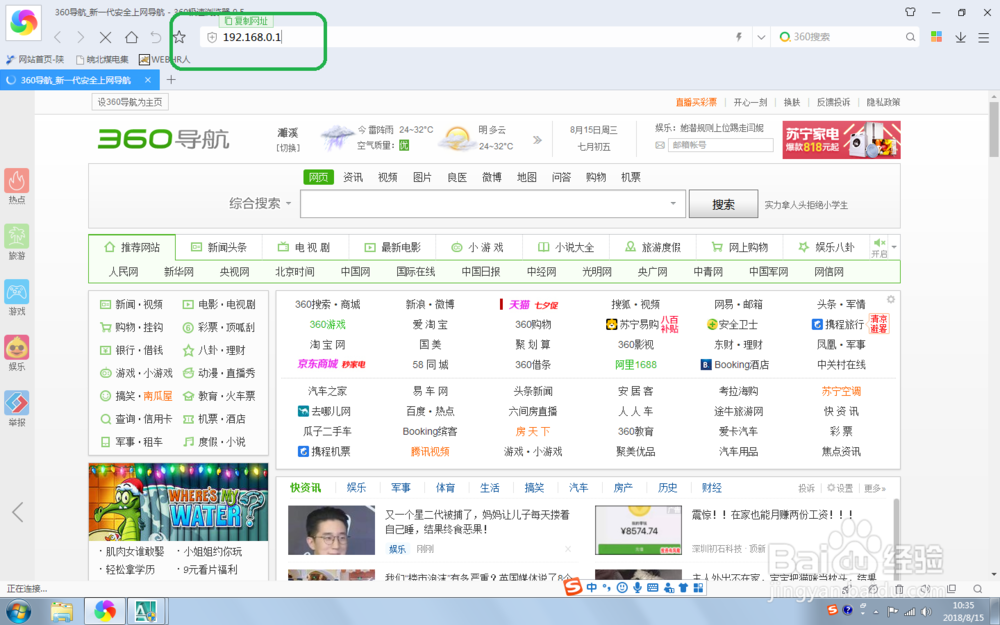Screen dimensions: 1000x625
Task: Open the site-grid settings gear icon
Action: pos(891,299)
